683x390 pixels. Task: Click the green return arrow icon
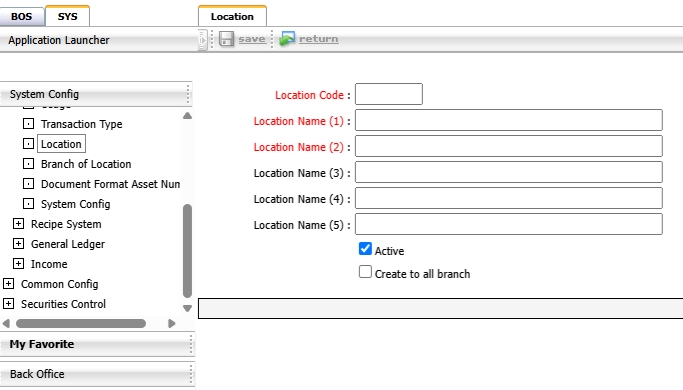coord(287,39)
